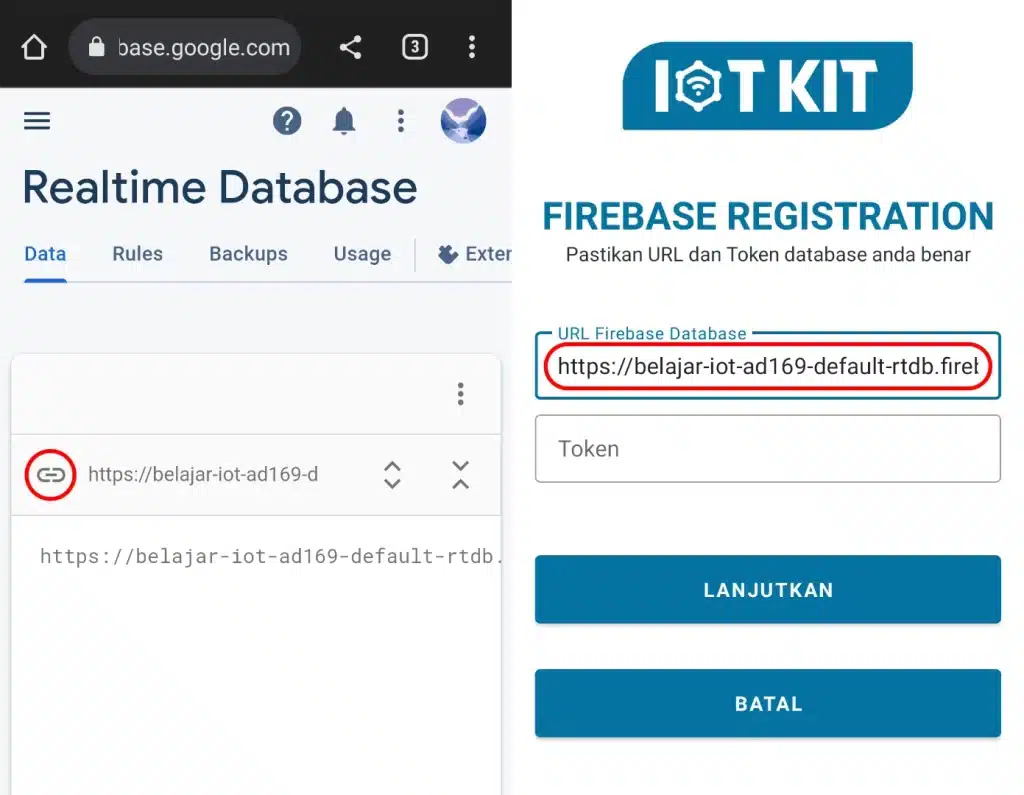Focus the Token input field
This screenshot has width=1024, height=795.
tap(767, 449)
